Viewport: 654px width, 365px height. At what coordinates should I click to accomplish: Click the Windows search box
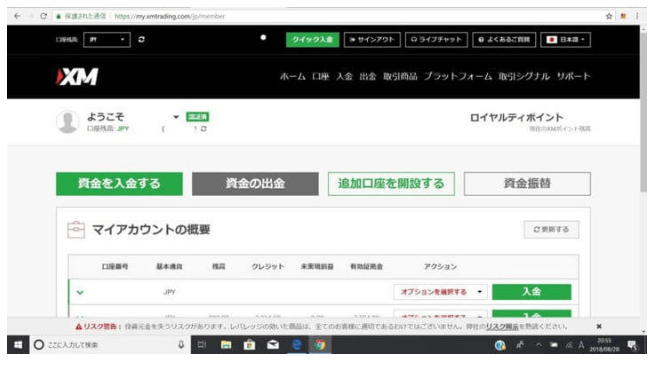pos(110,345)
